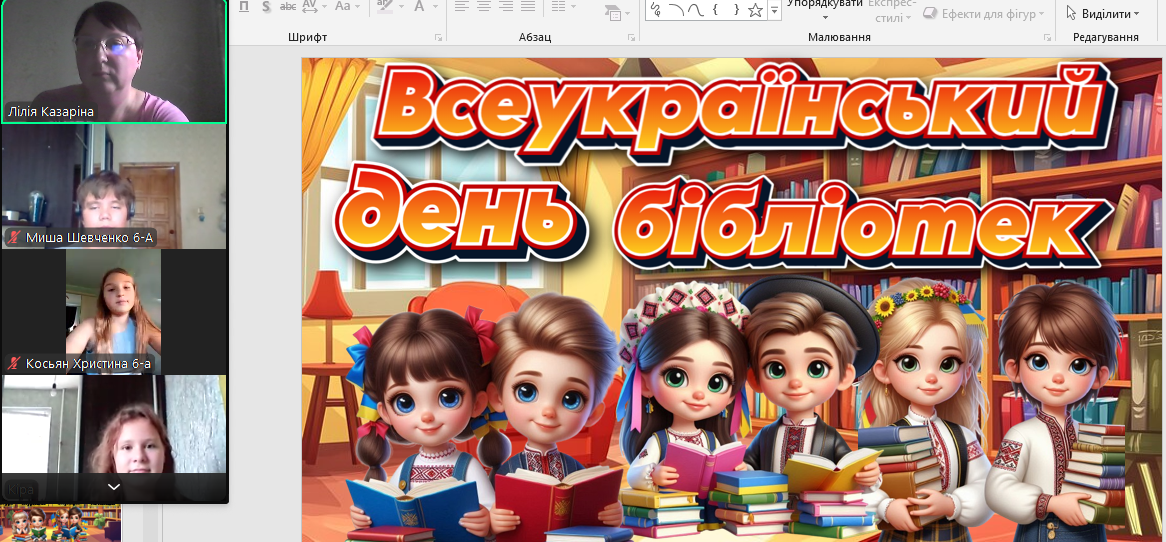
Task: Open the Абзац dialog launcher
Action: click(629, 38)
